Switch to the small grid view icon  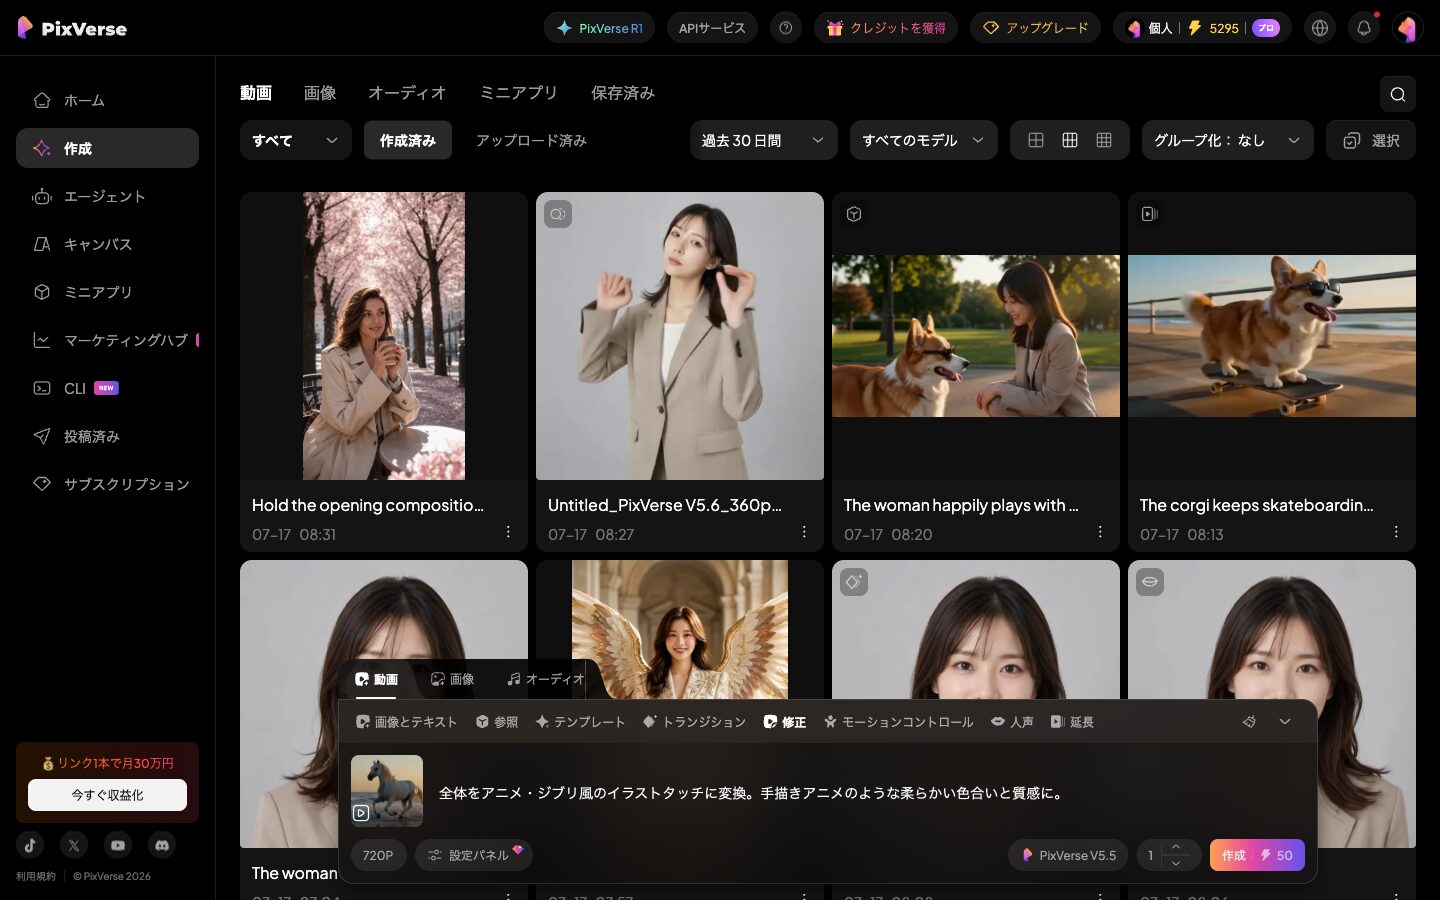tap(1104, 140)
